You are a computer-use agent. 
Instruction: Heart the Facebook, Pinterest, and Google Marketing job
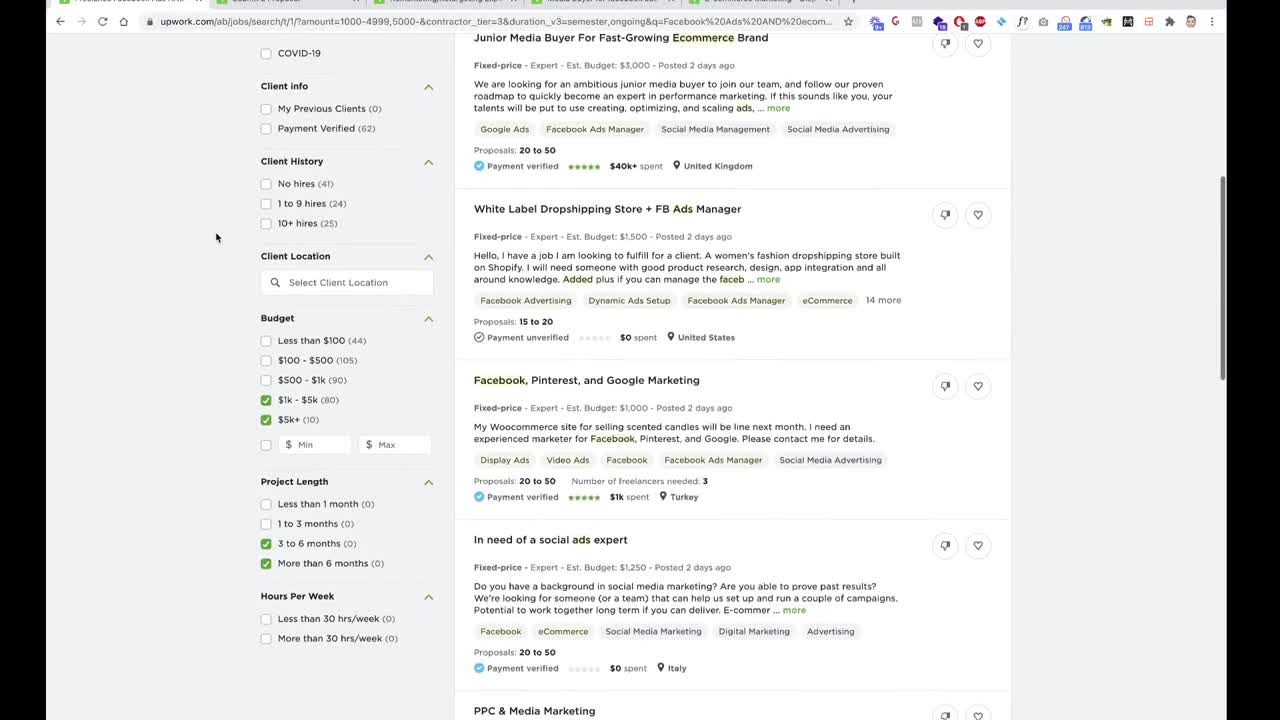978,385
